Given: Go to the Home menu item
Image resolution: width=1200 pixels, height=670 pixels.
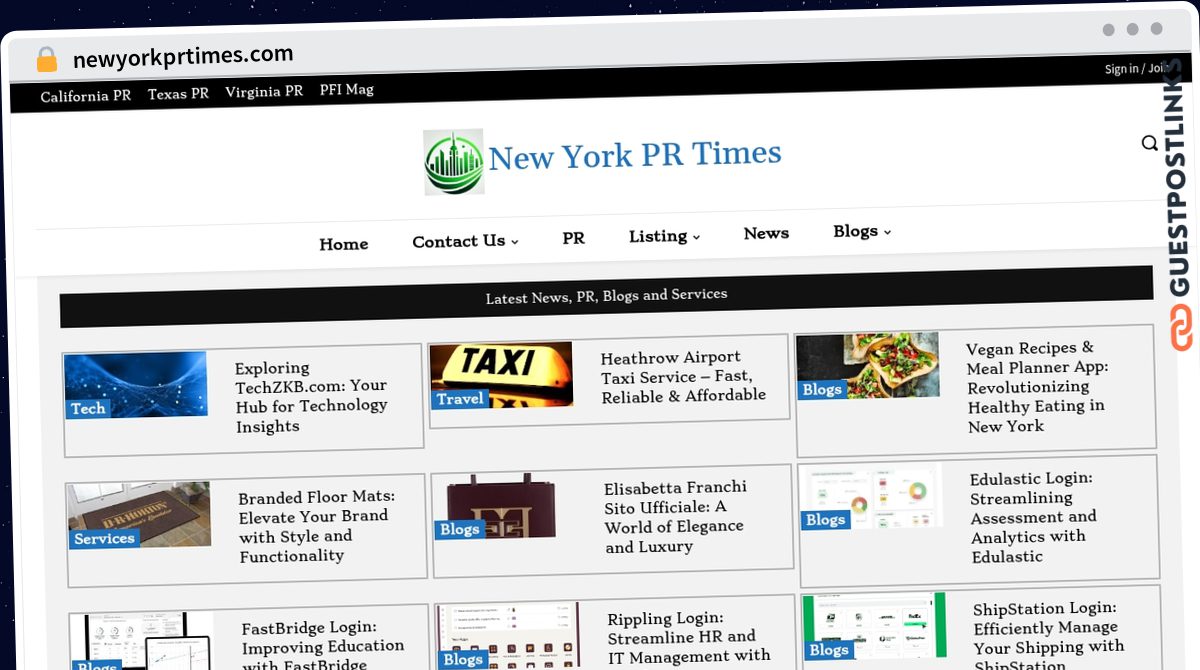Looking at the screenshot, I should tap(344, 244).
